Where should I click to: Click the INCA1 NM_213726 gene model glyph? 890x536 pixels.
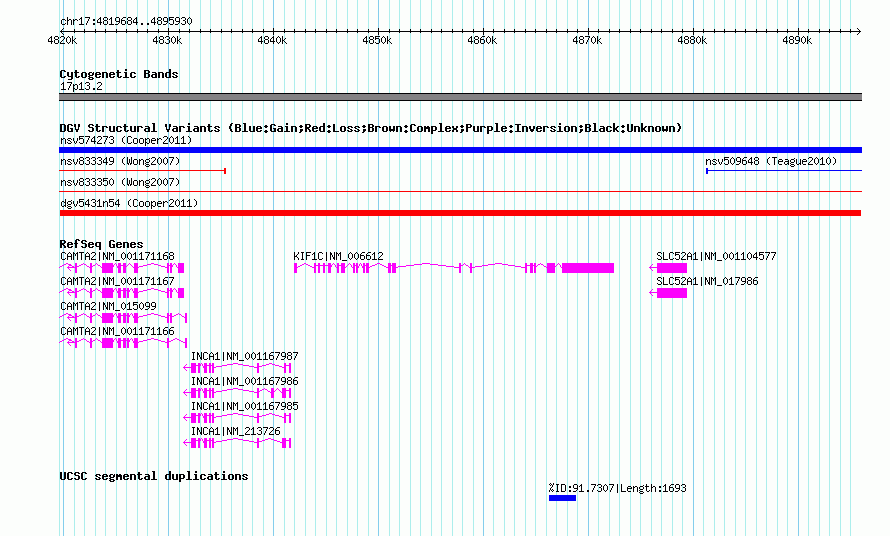coord(237,443)
